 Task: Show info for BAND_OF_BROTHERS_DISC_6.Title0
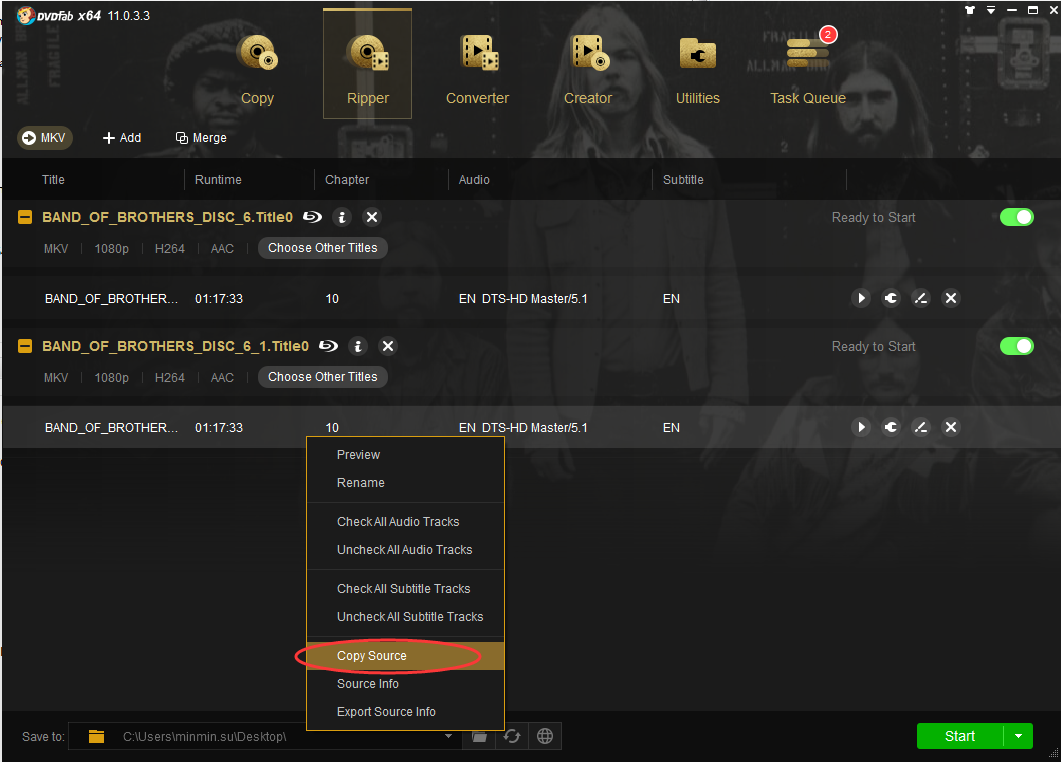click(342, 217)
